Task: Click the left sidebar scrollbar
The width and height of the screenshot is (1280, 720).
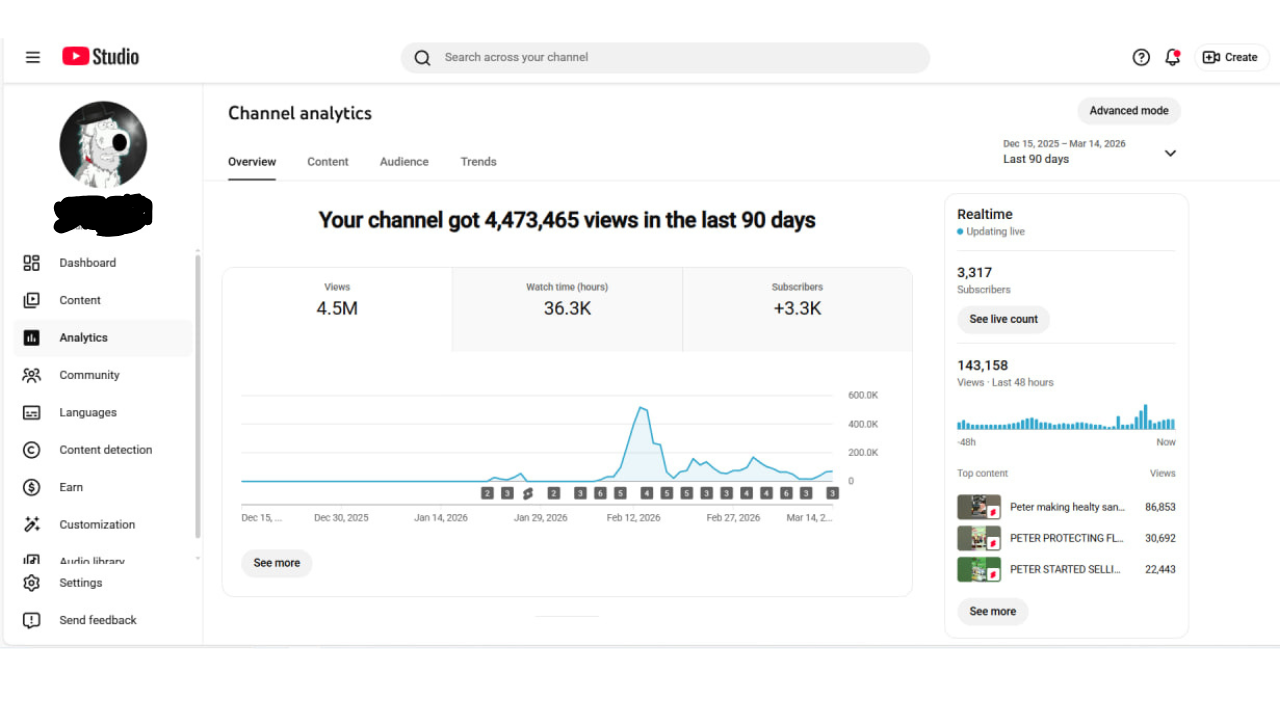Action: [x=197, y=400]
